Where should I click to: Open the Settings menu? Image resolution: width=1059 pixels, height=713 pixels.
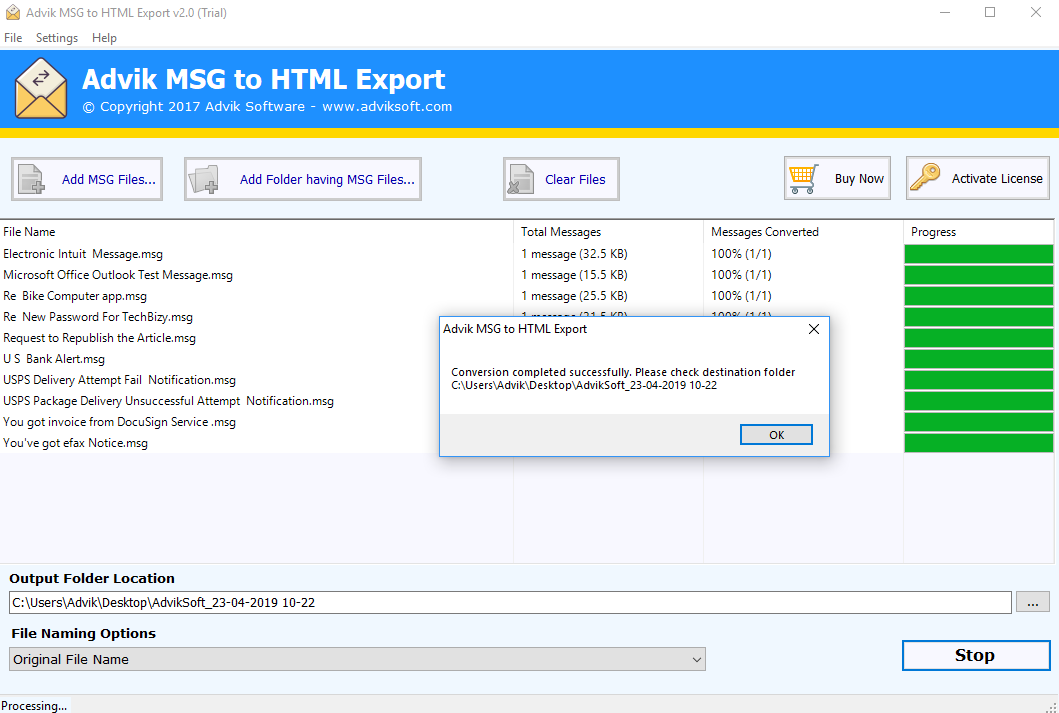click(57, 38)
